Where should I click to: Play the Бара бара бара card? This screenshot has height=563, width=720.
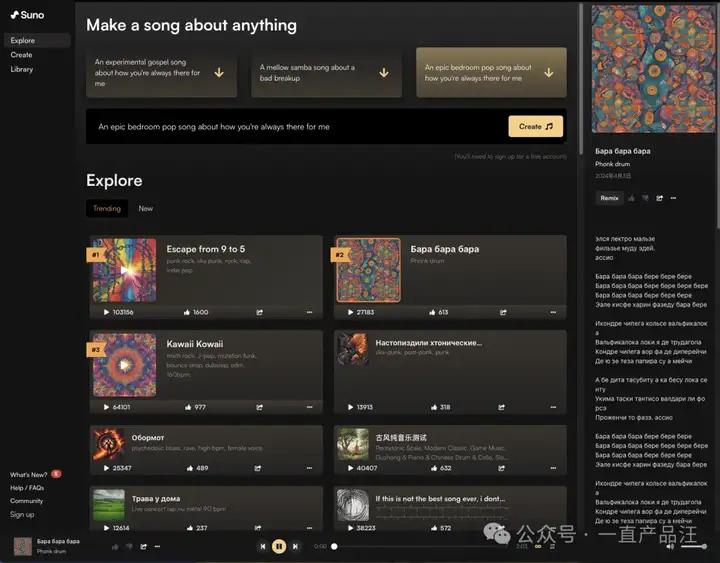click(350, 312)
